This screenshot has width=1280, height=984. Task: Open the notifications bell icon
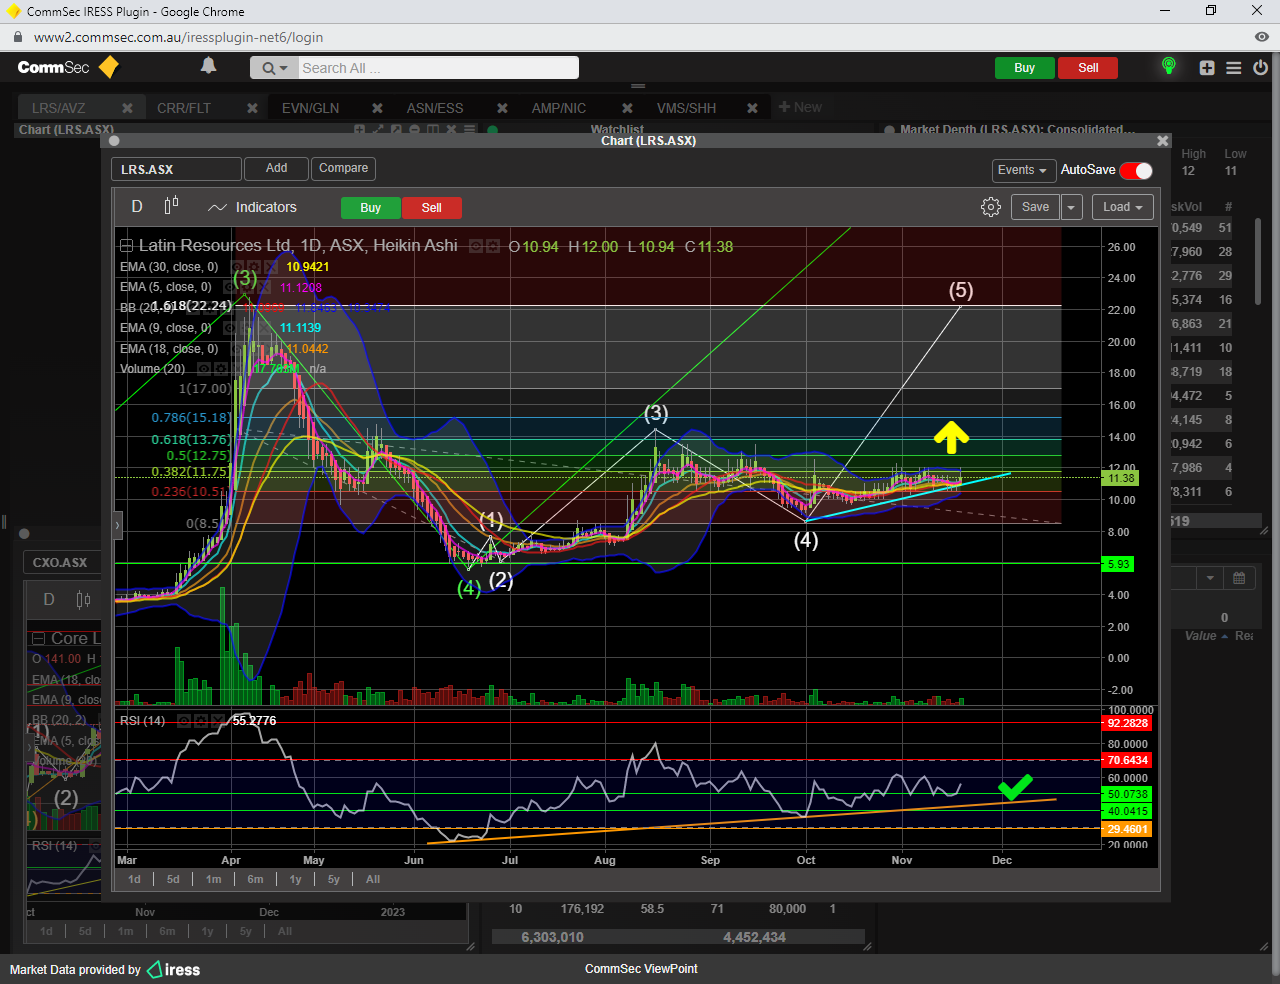pos(208,66)
